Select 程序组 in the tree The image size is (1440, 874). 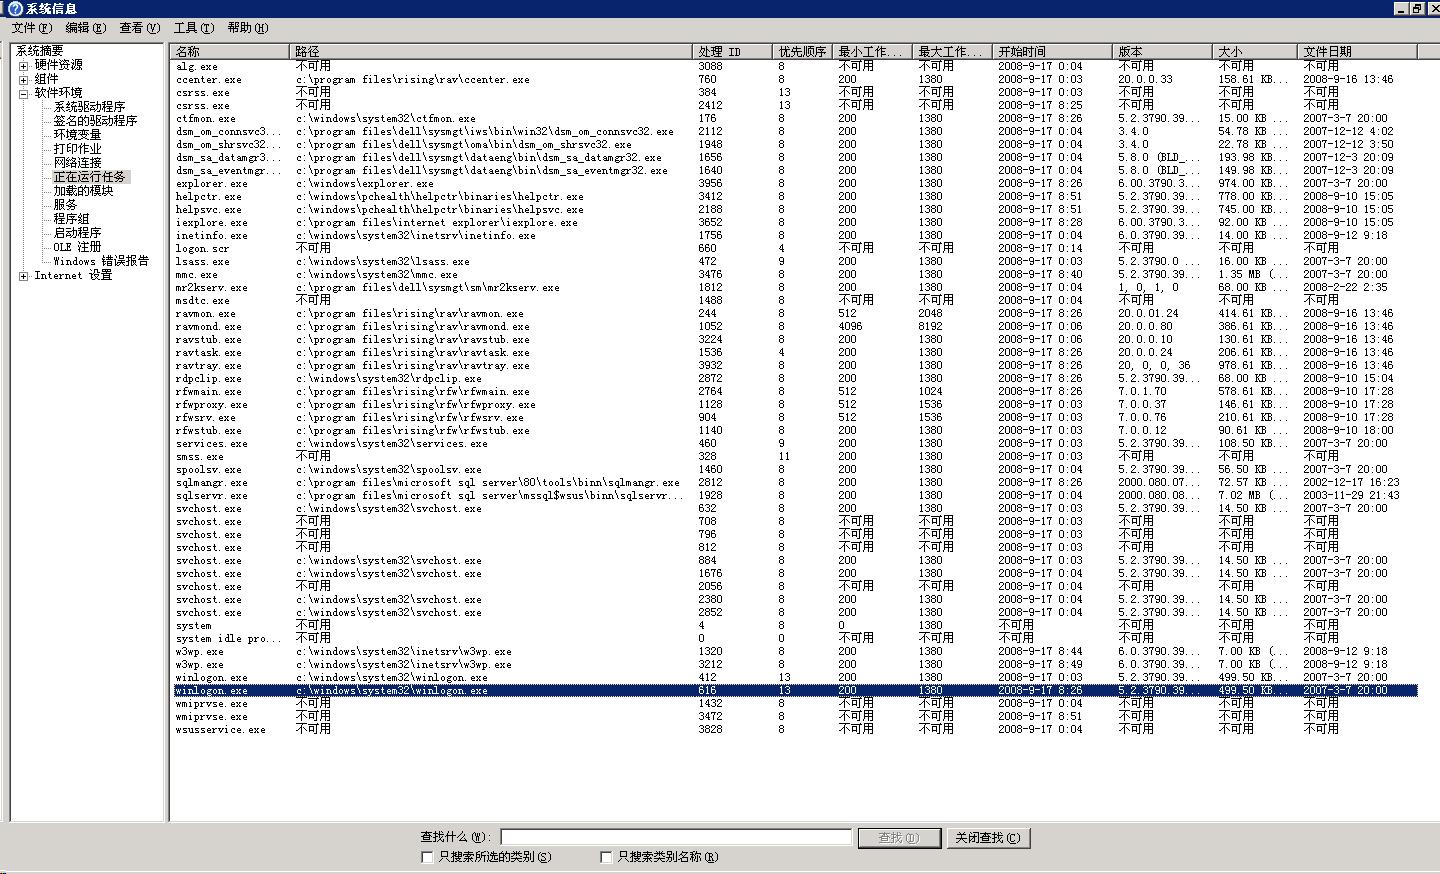tap(71, 219)
